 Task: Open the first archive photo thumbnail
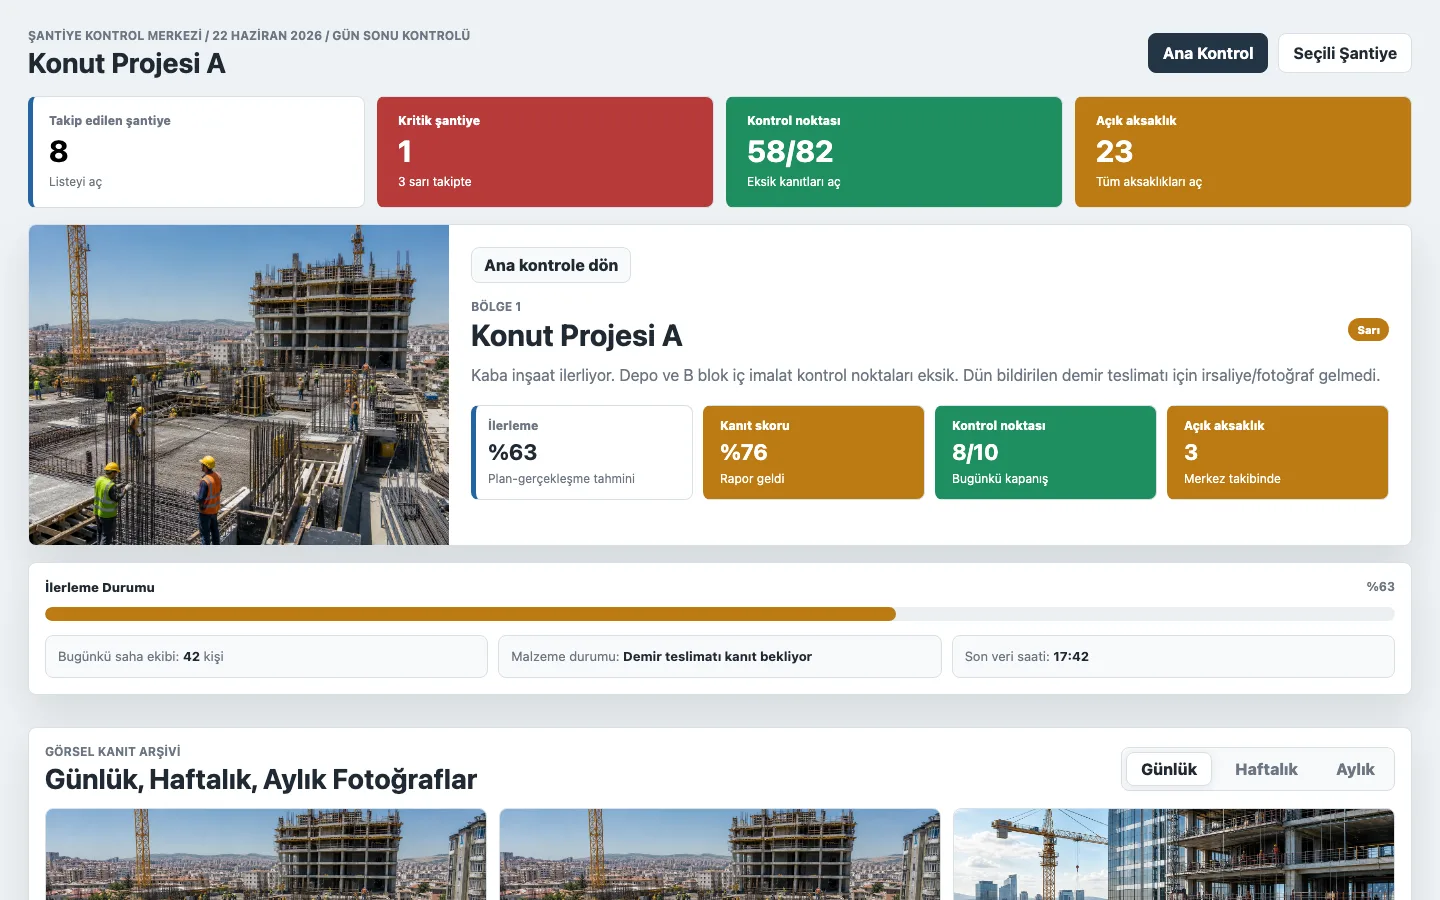[x=266, y=854]
